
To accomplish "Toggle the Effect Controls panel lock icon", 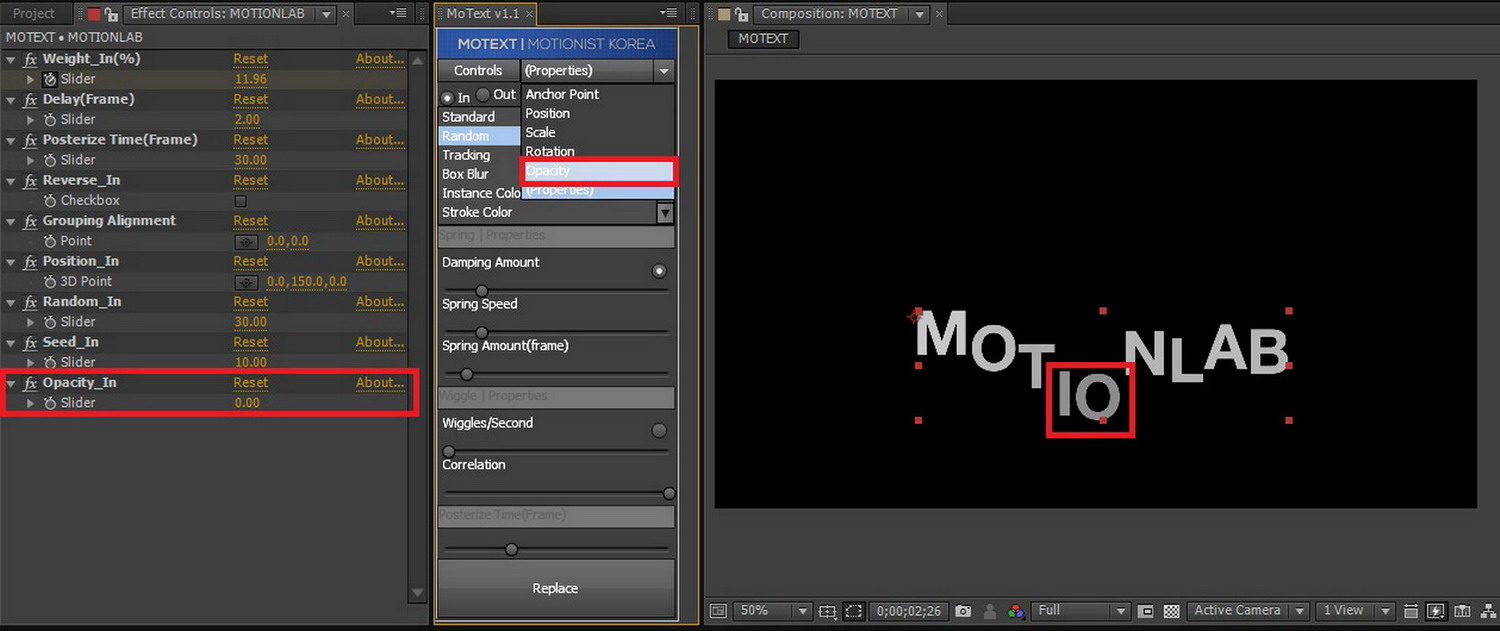I will pyautogui.click(x=112, y=14).
